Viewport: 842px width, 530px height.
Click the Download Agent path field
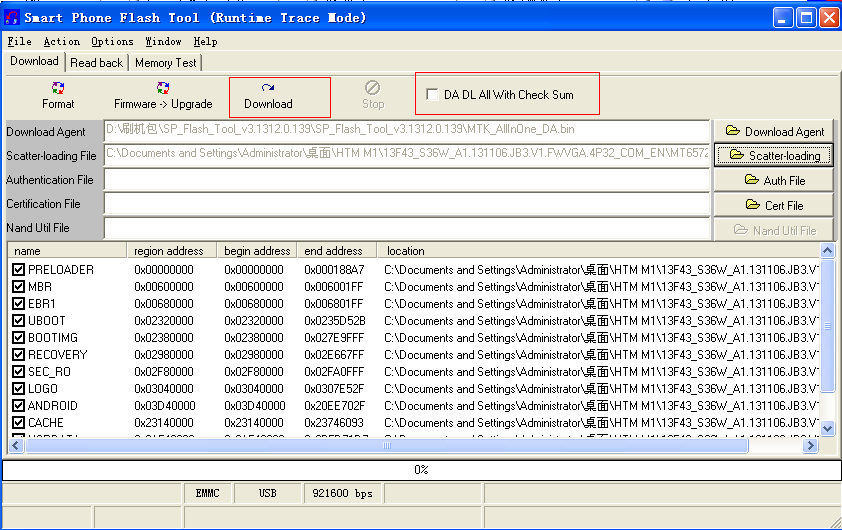pos(407,130)
